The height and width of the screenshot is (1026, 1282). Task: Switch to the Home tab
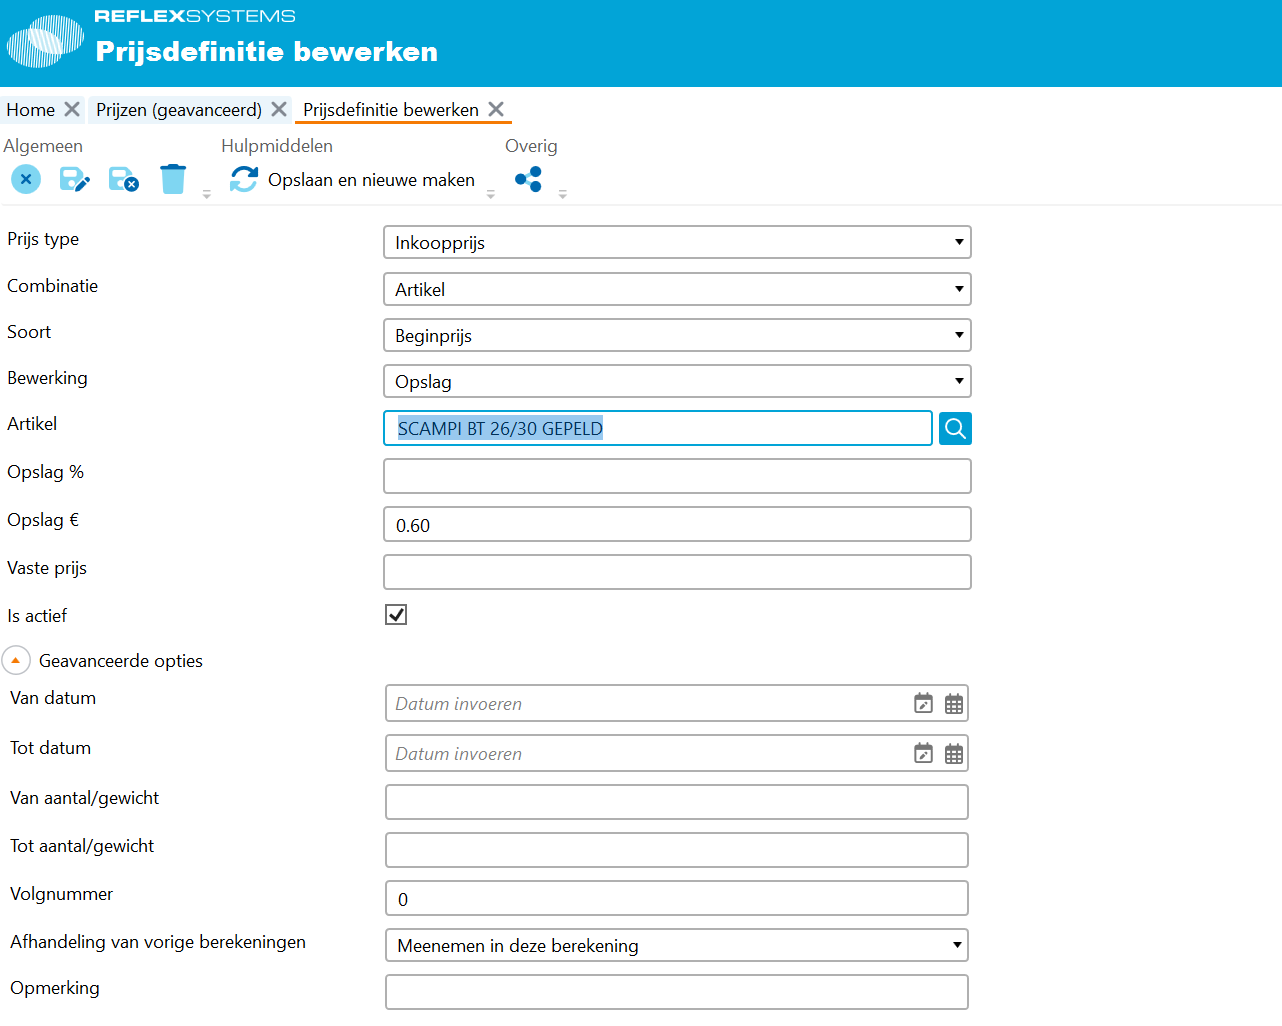tap(31, 110)
